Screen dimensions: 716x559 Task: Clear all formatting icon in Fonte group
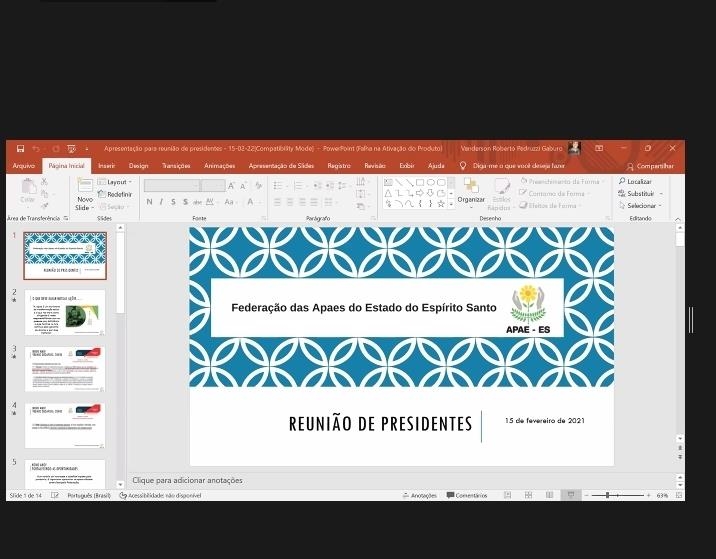pos(258,185)
